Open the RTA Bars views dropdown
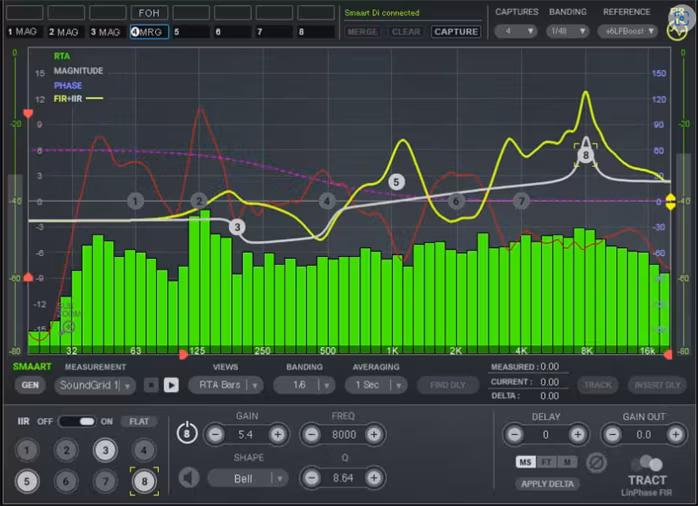The height and width of the screenshot is (506, 698). point(225,385)
